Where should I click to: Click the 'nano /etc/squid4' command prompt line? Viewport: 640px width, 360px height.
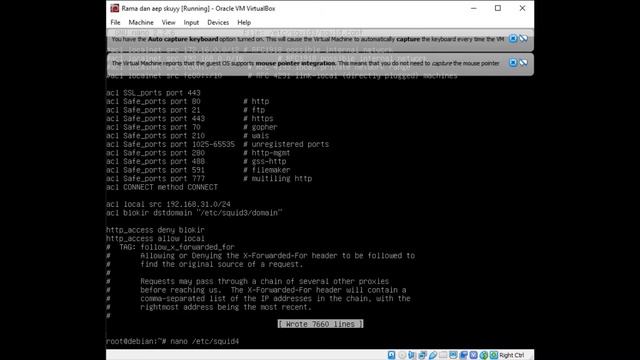[172, 341]
